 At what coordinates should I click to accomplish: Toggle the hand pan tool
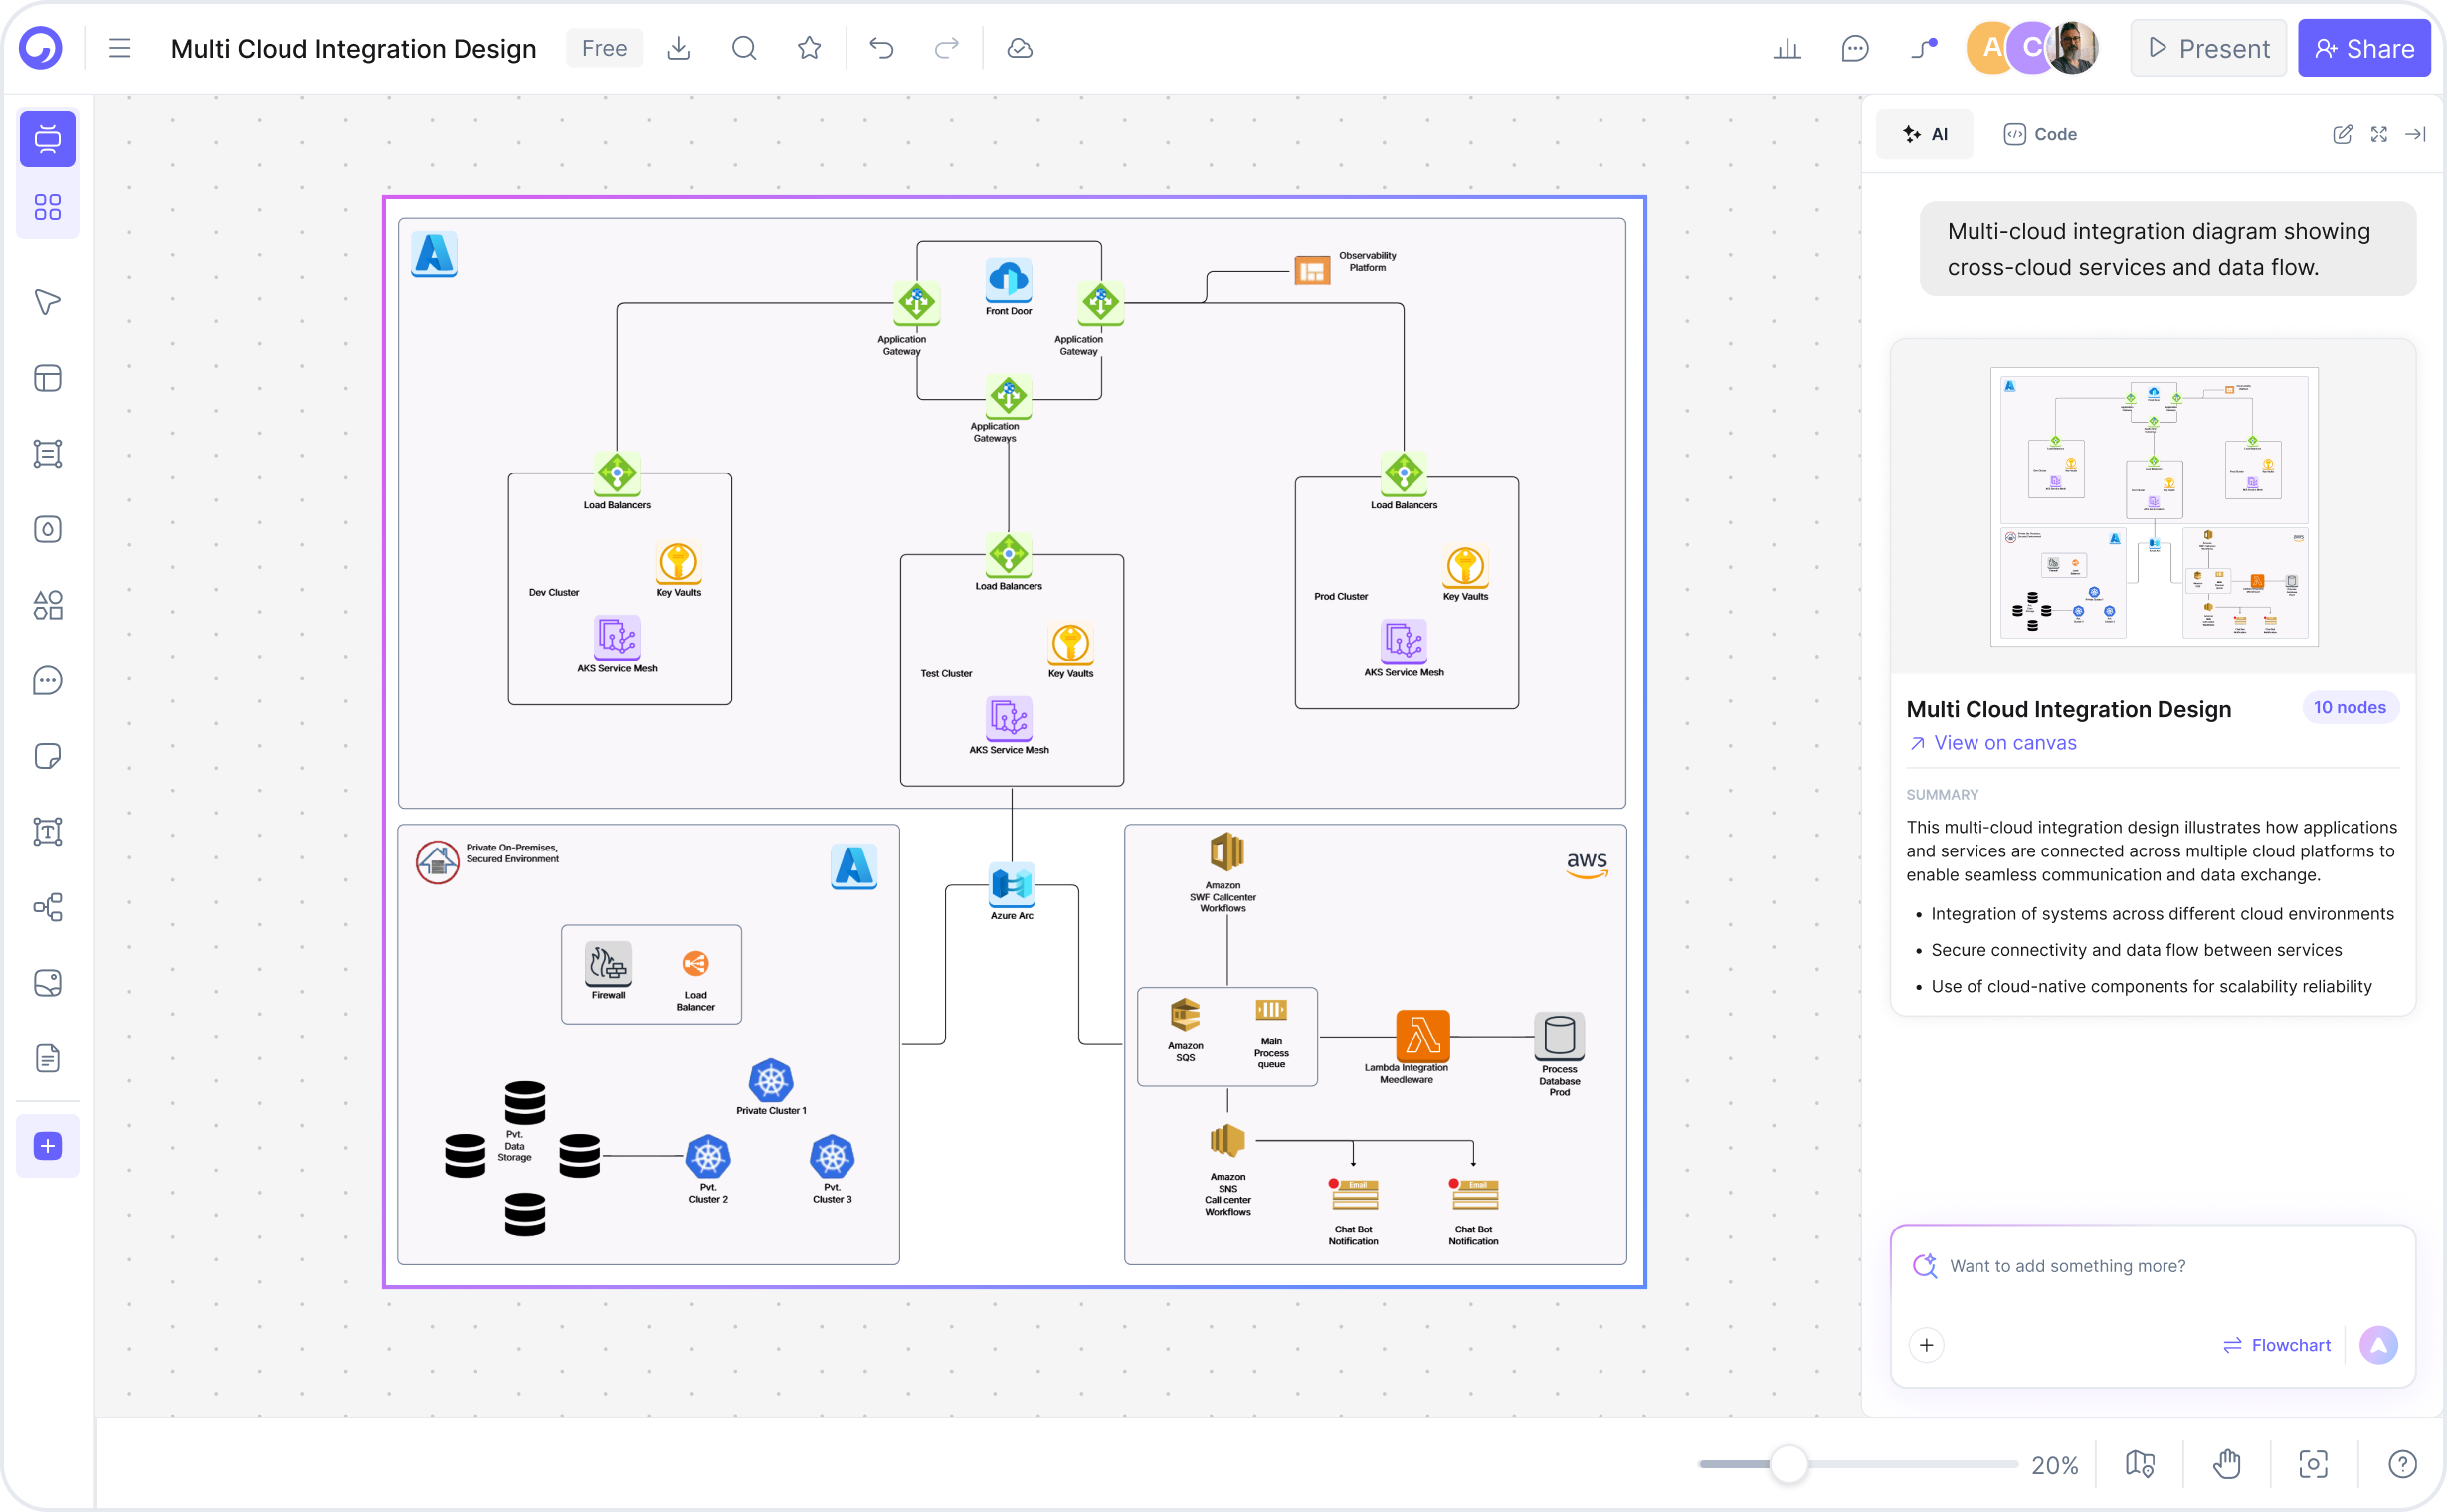point(2226,1464)
